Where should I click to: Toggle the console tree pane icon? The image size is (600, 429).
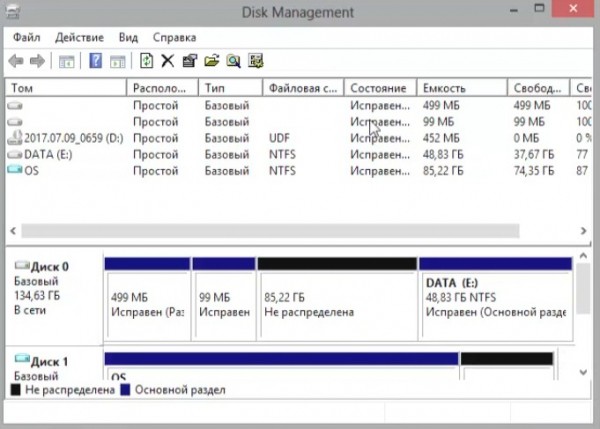pyautogui.click(x=67, y=61)
